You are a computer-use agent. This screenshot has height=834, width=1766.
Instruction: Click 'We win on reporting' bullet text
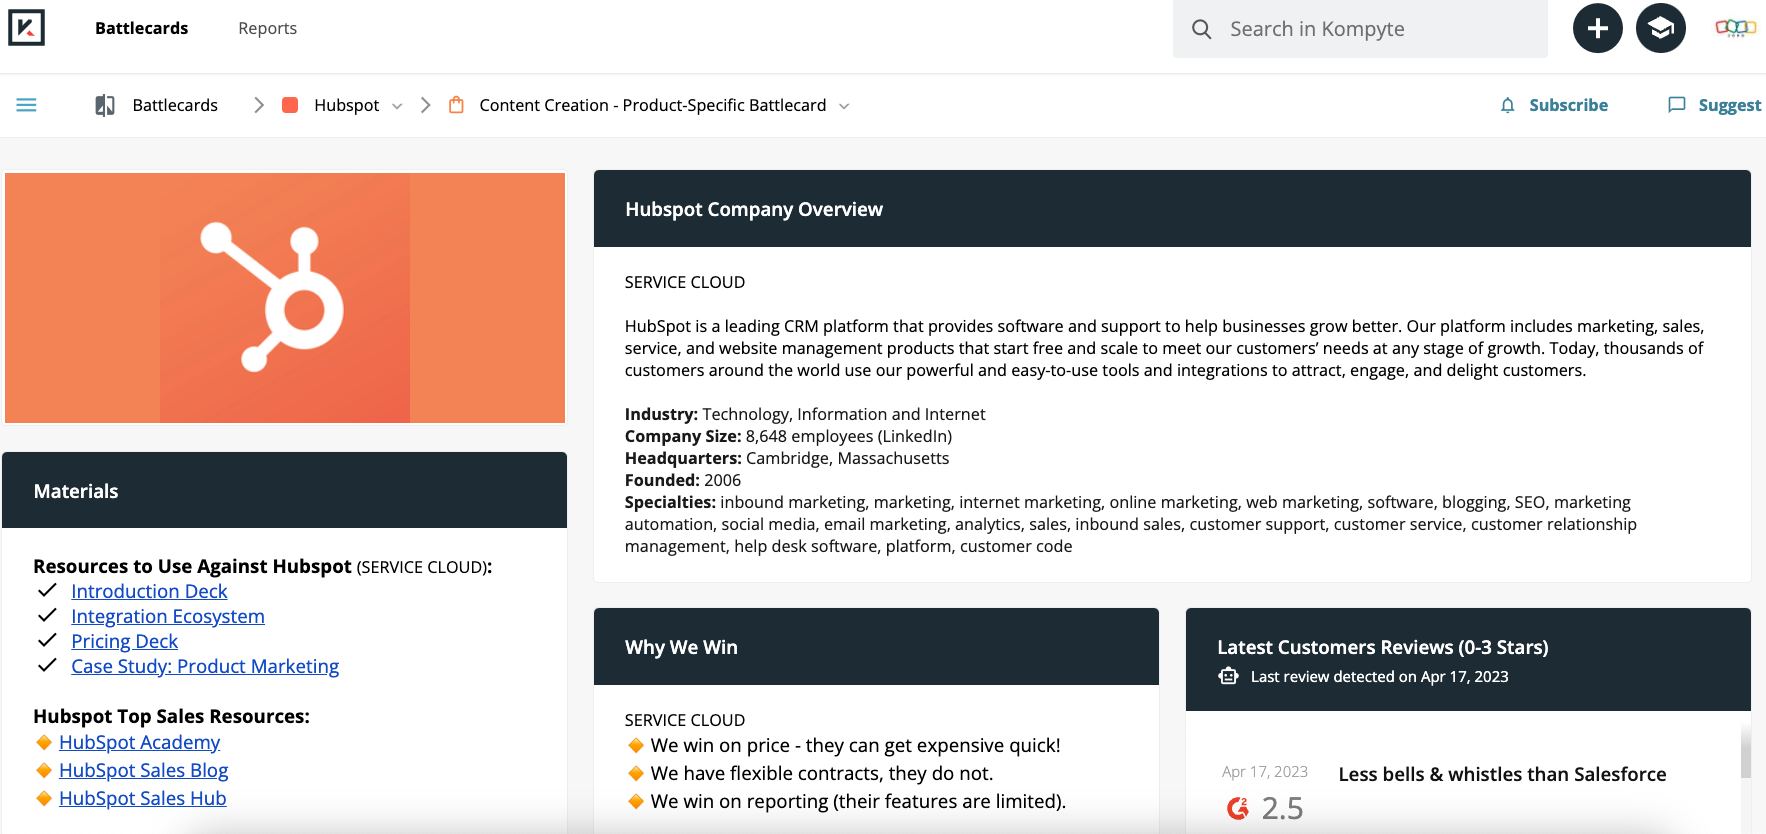tap(858, 801)
